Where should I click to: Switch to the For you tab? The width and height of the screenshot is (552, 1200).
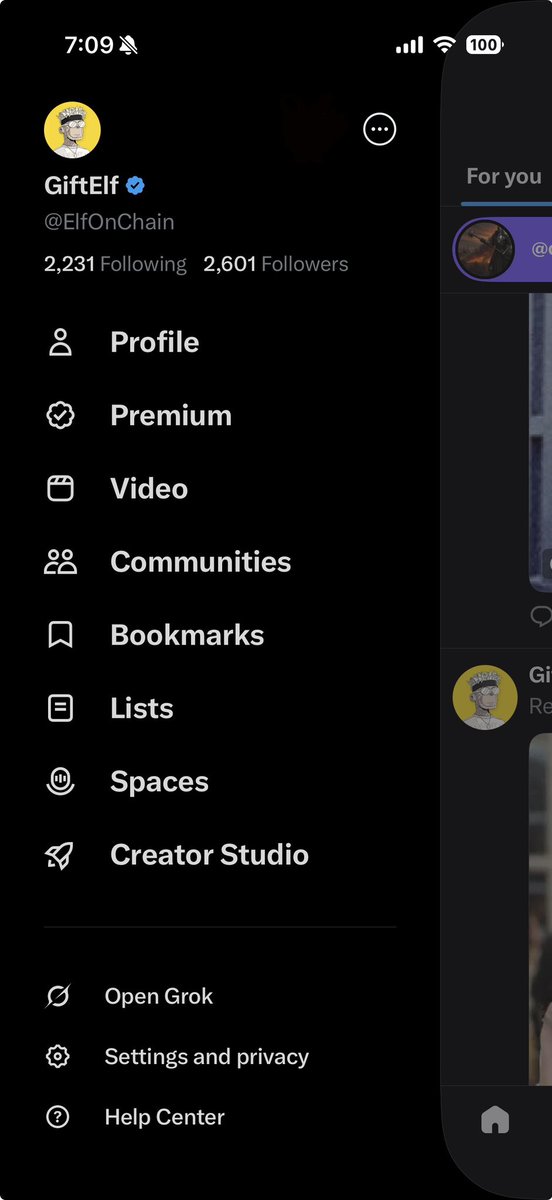click(504, 177)
